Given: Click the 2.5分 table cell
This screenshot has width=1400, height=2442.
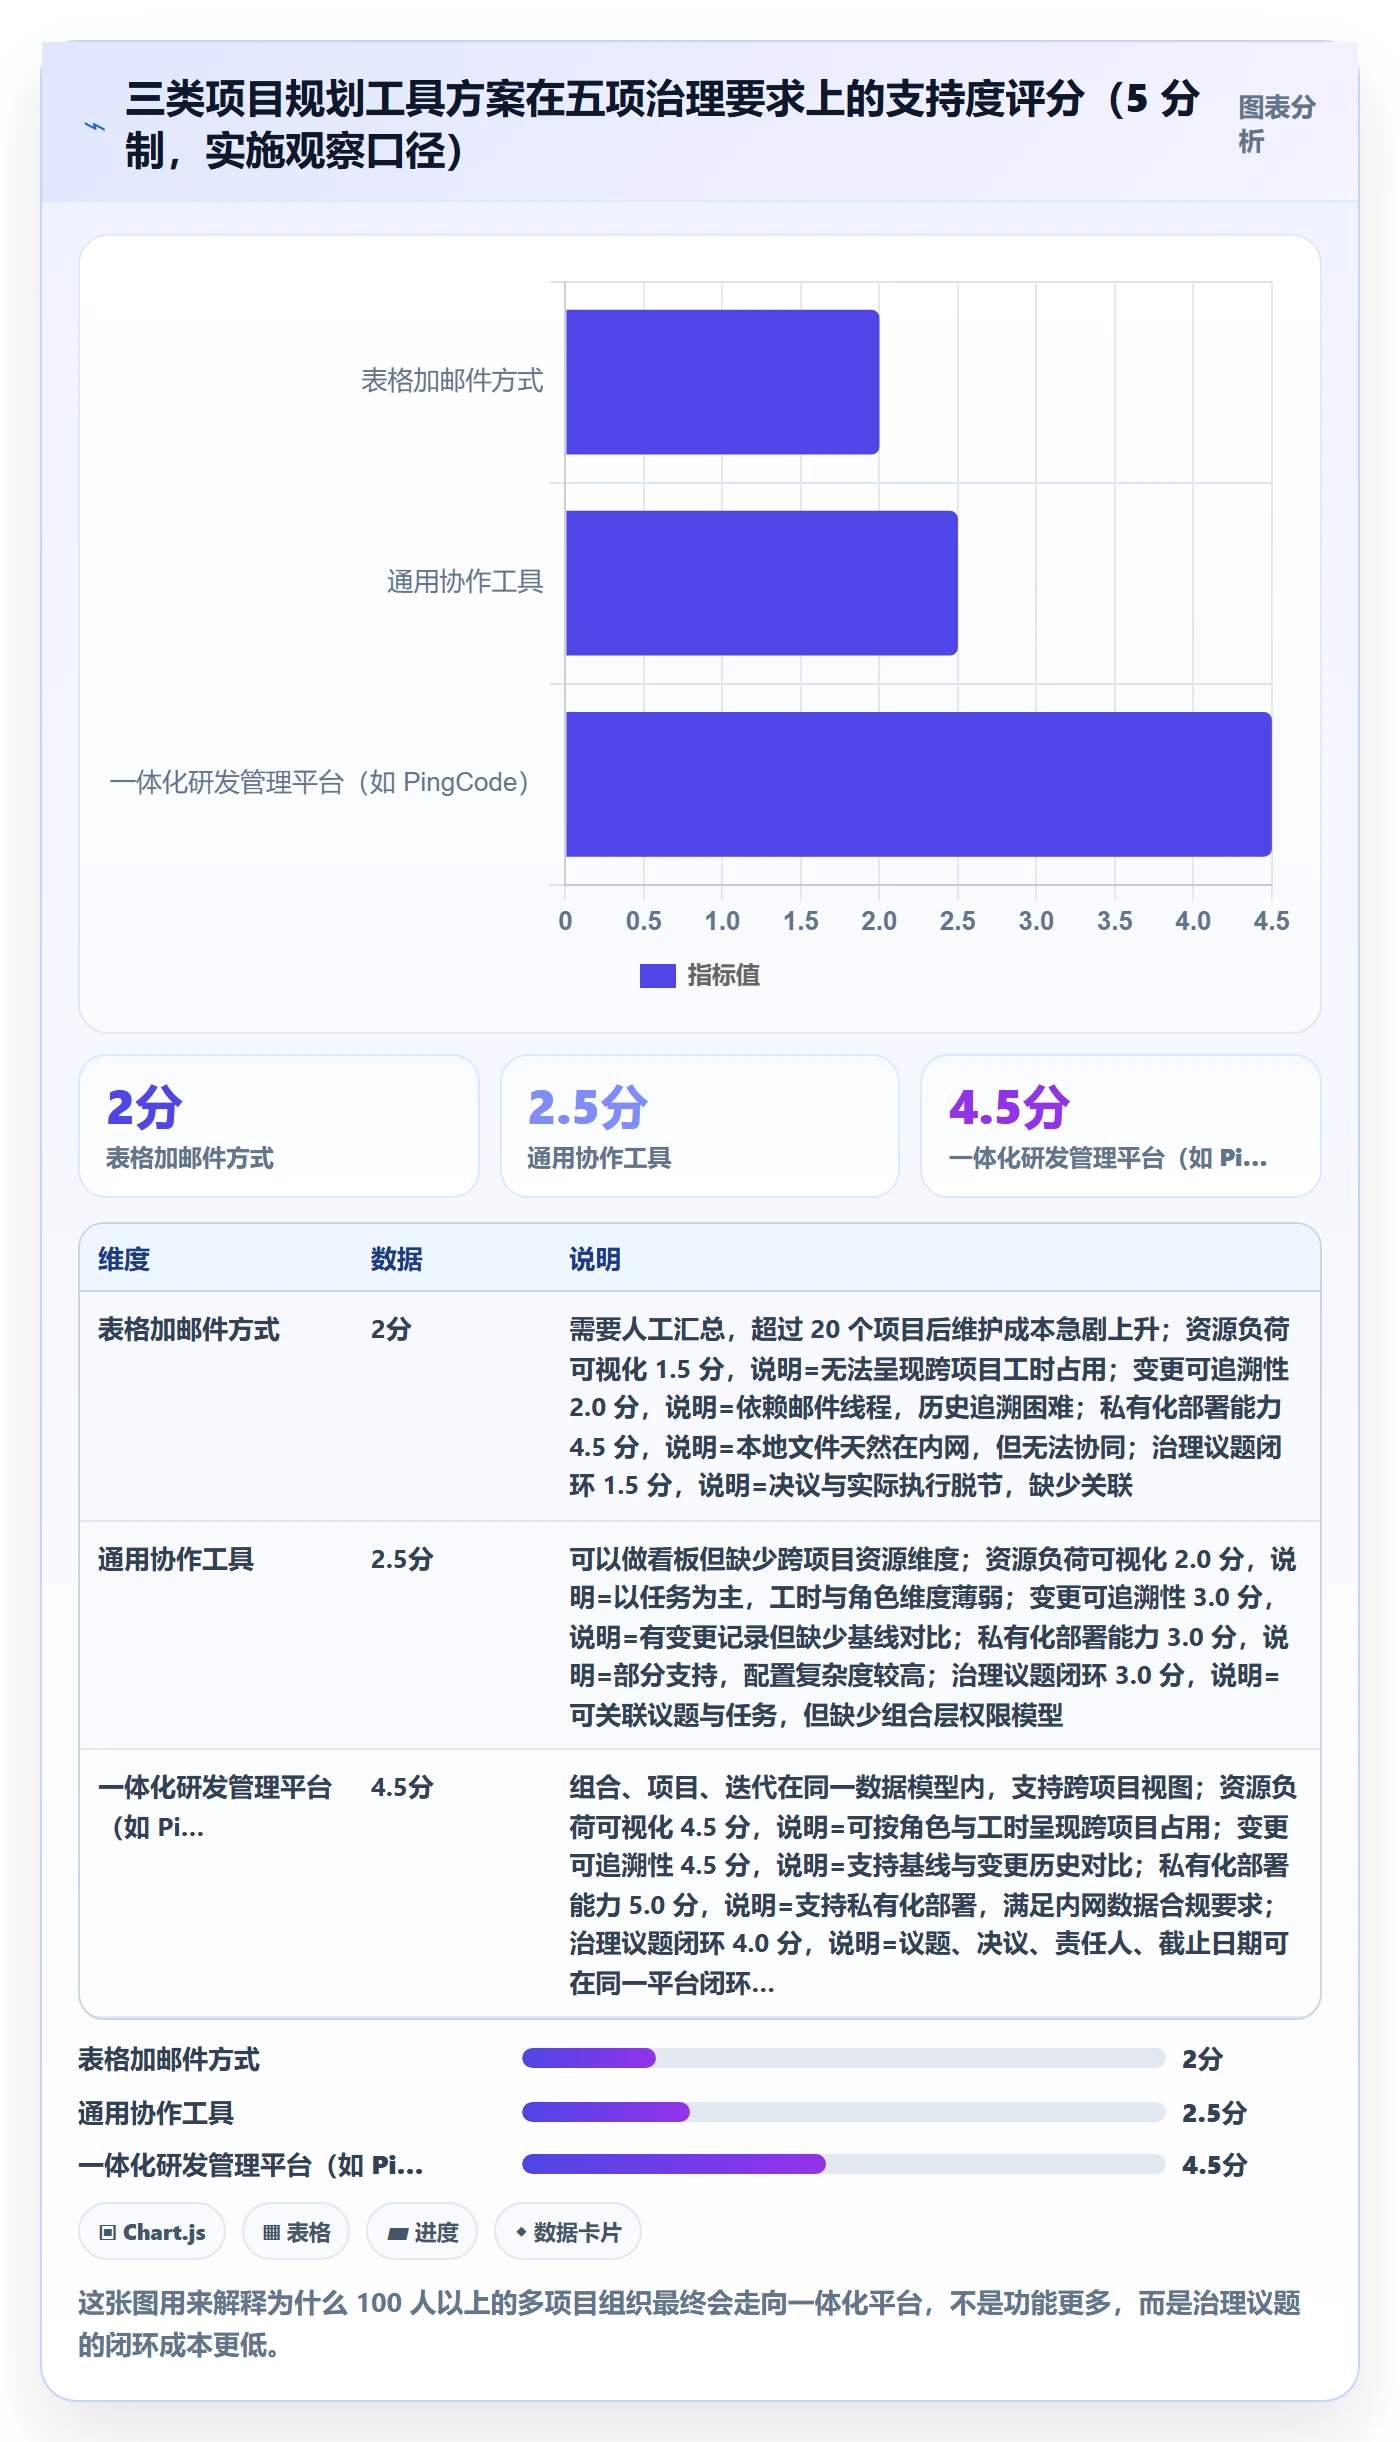Looking at the screenshot, I should 402,1559.
